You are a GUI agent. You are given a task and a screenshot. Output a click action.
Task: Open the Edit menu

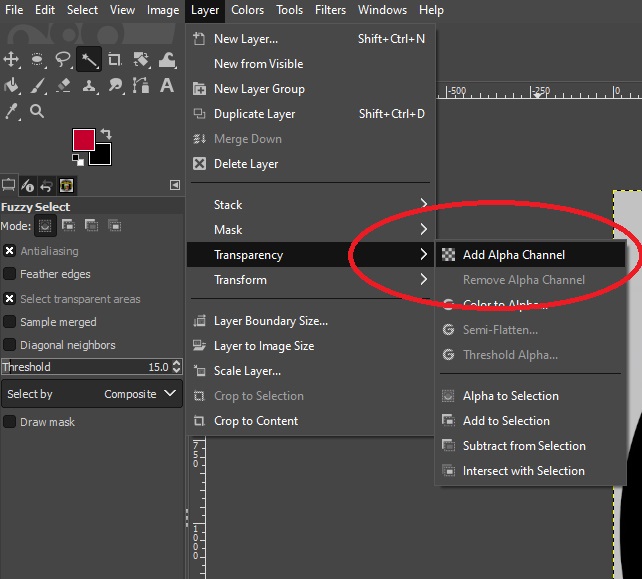click(45, 10)
